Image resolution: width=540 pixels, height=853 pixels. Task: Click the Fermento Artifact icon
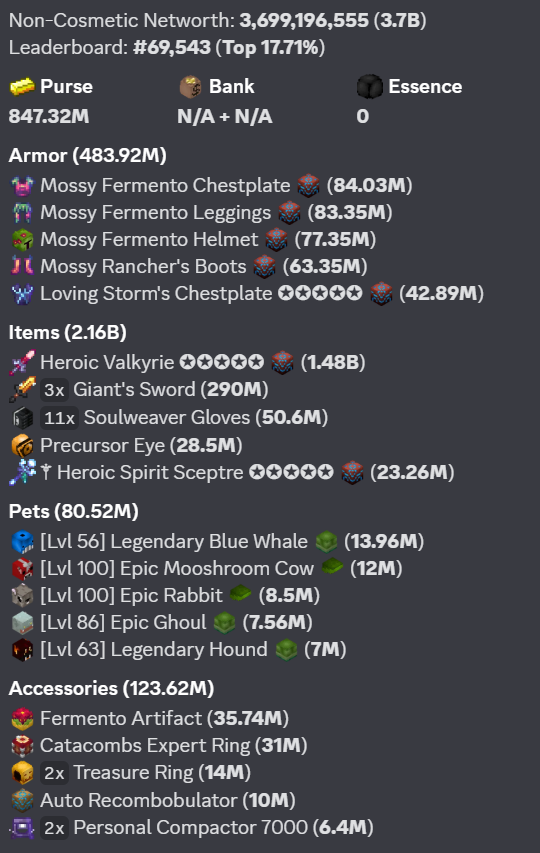(22, 719)
